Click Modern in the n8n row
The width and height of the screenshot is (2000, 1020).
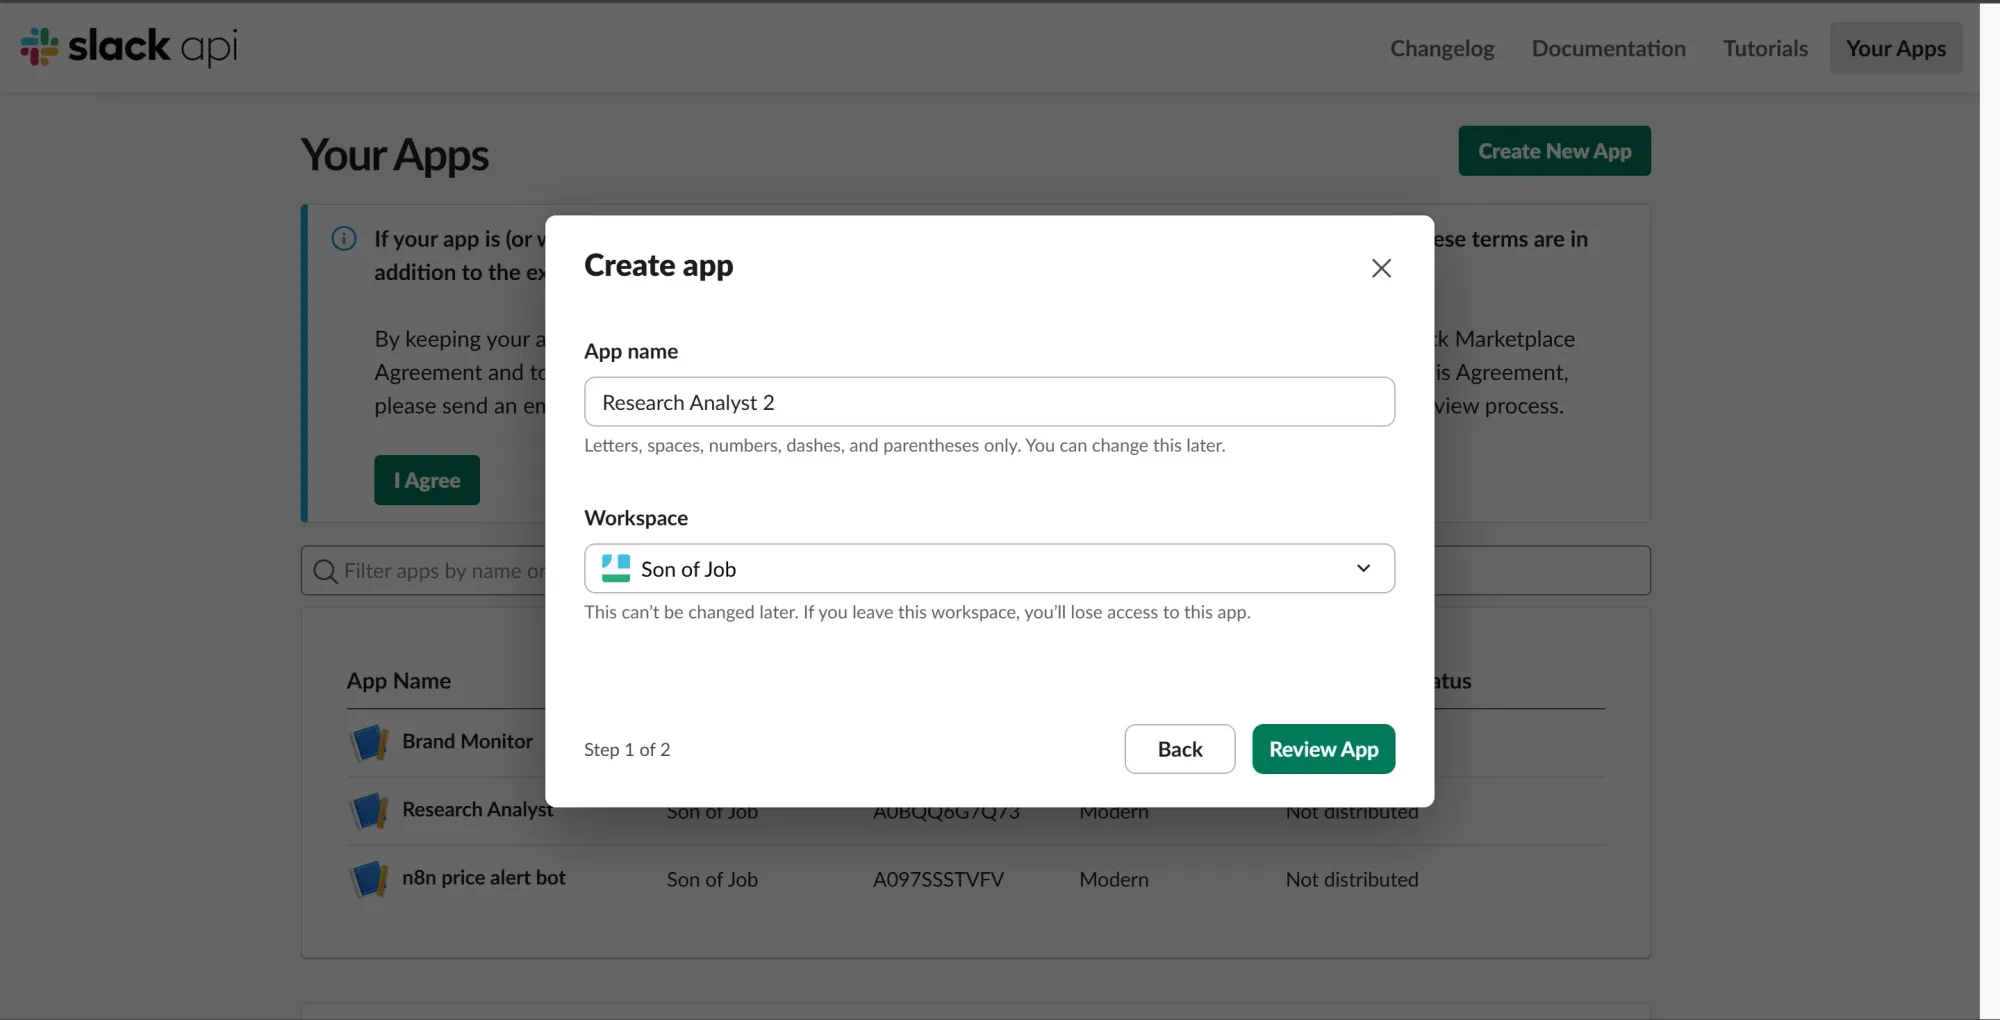(x=1114, y=879)
